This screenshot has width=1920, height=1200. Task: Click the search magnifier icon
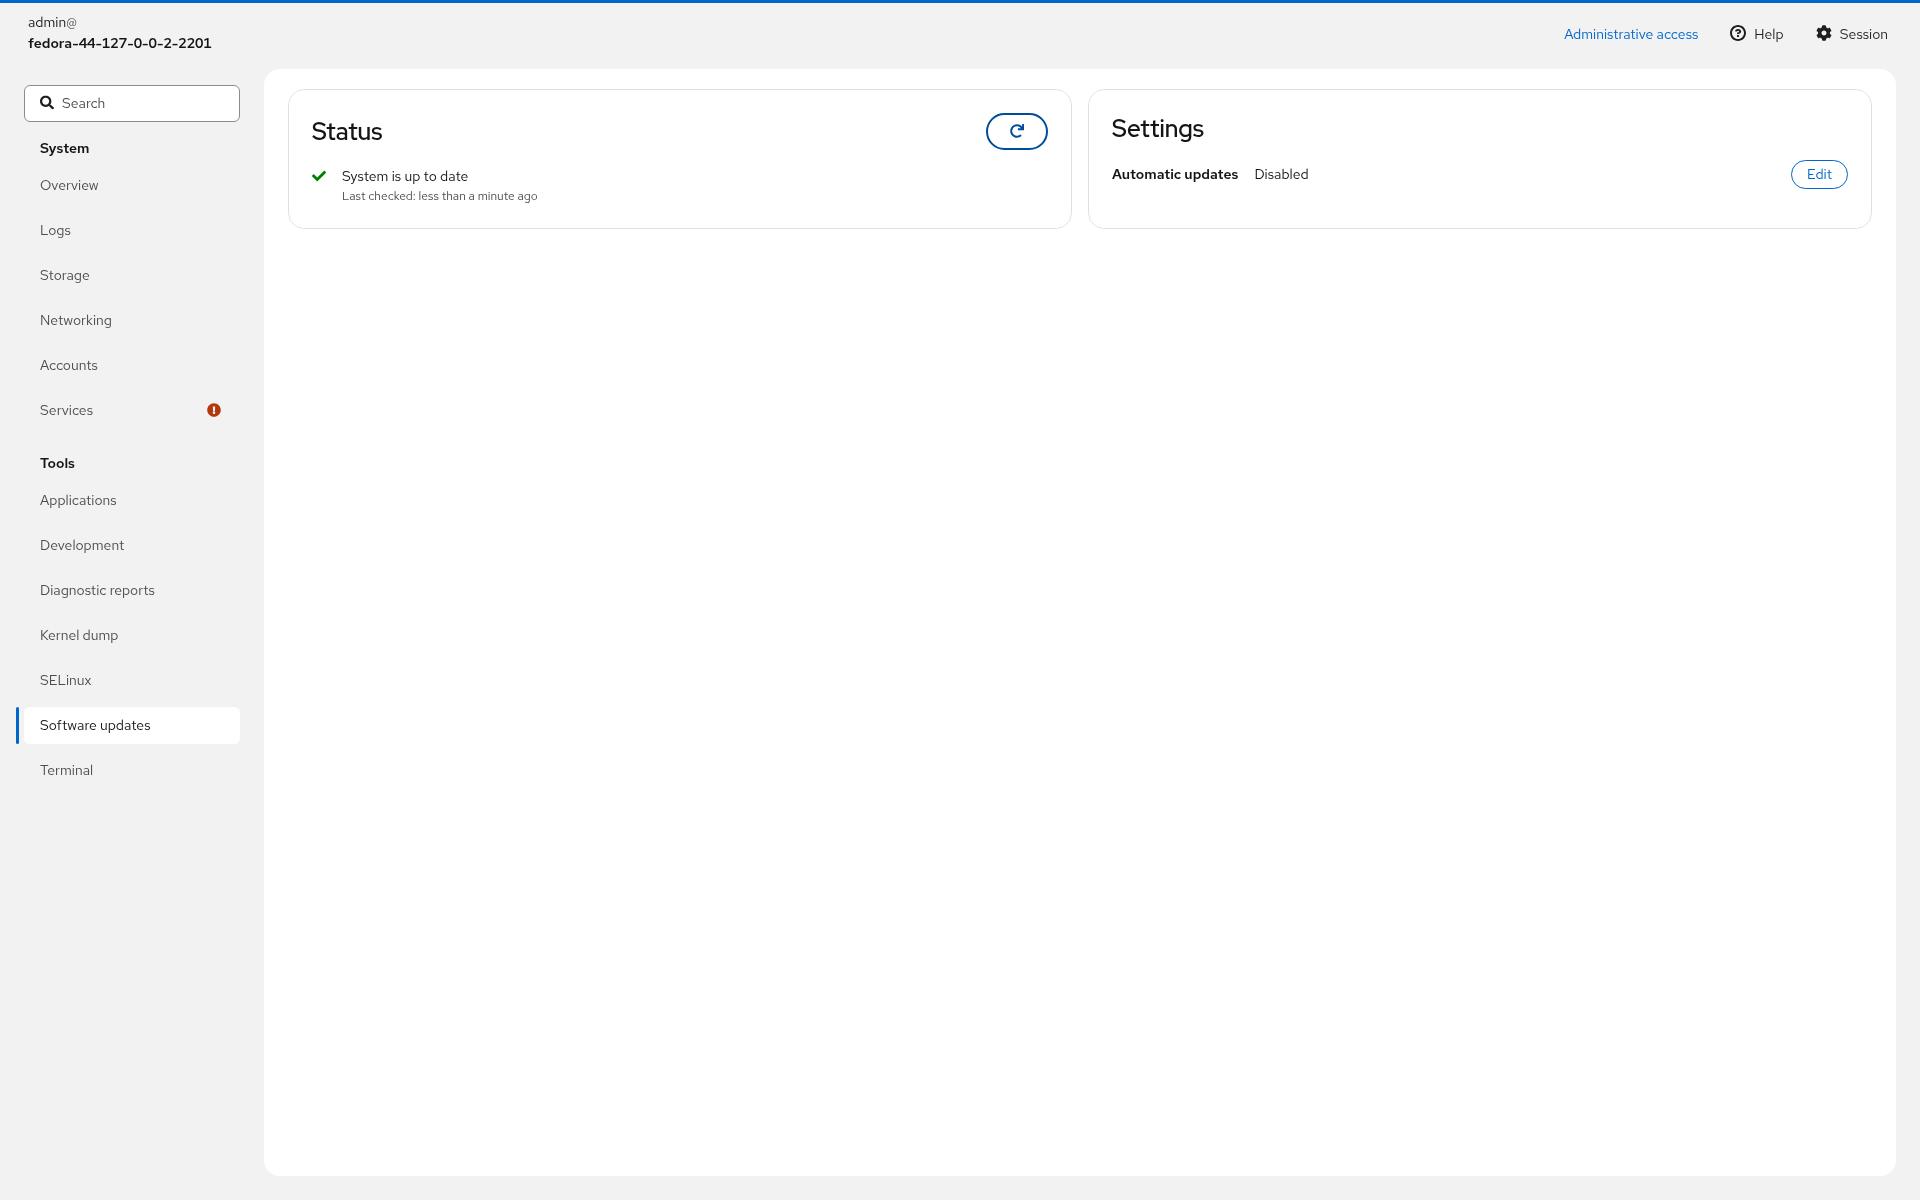coord(47,102)
